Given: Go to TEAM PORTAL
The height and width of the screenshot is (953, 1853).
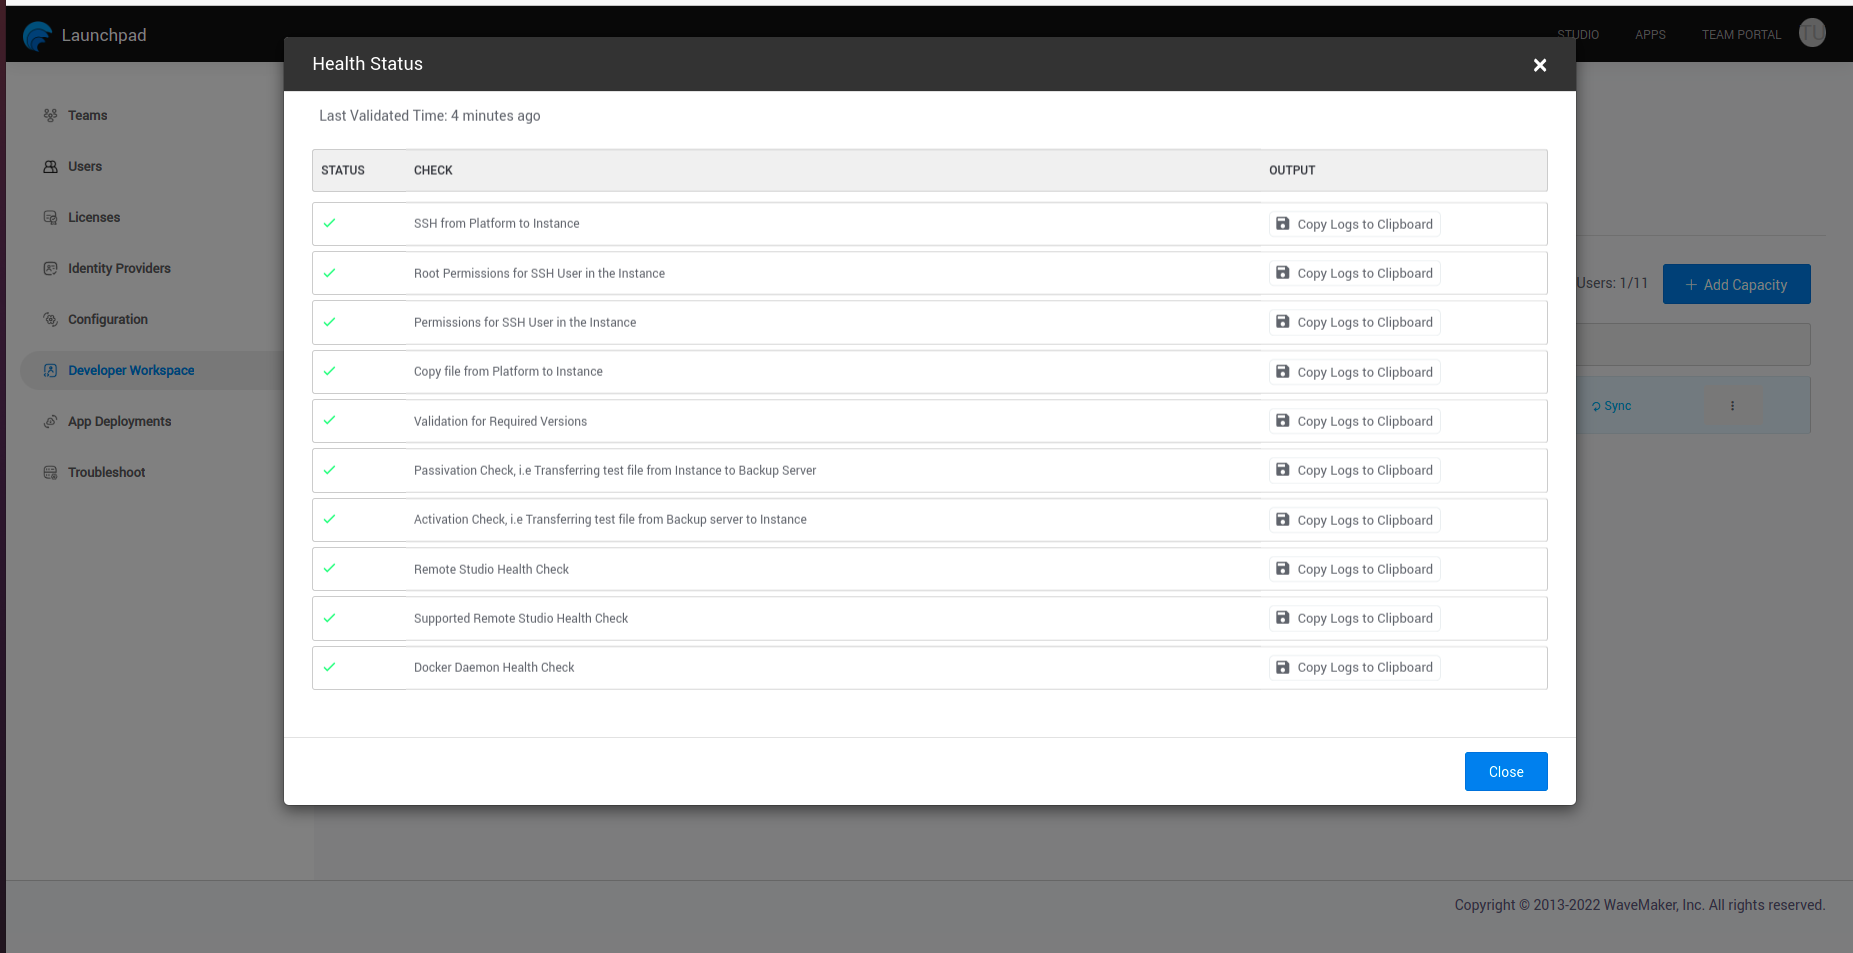Looking at the screenshot, I should (1741, 34).
